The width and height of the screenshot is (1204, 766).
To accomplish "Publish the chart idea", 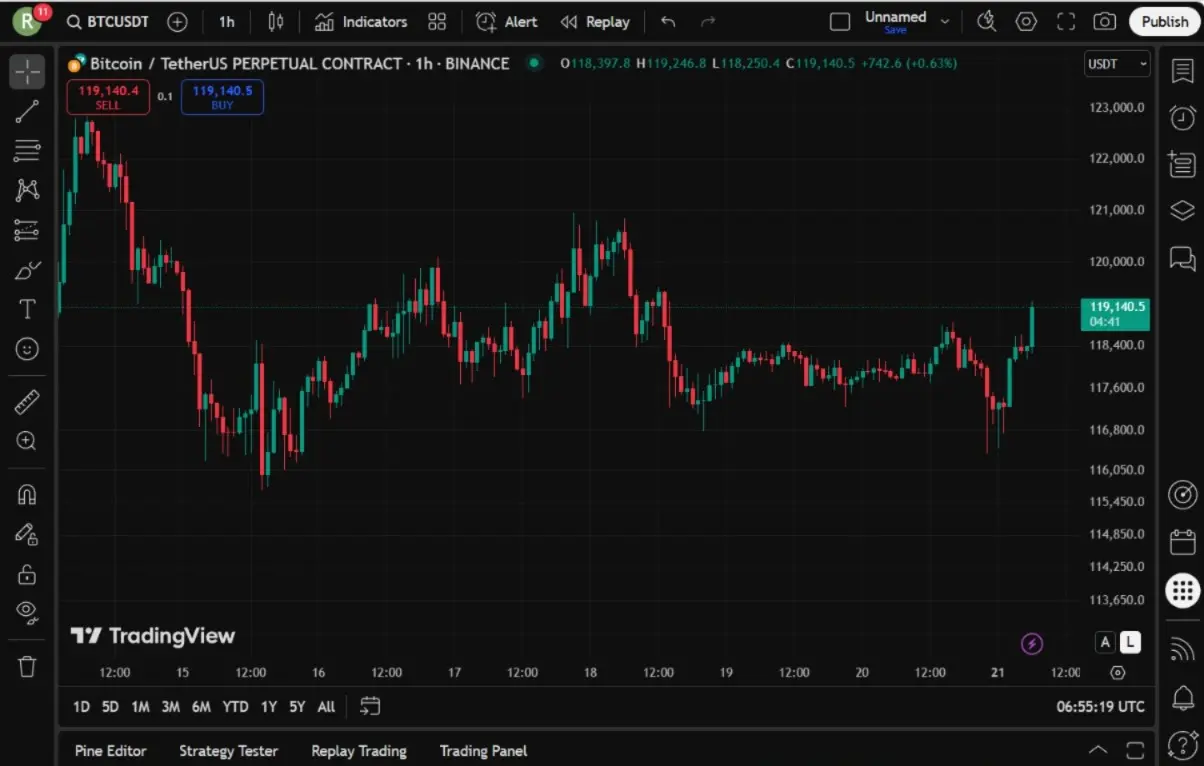I will click(1164, 21).
